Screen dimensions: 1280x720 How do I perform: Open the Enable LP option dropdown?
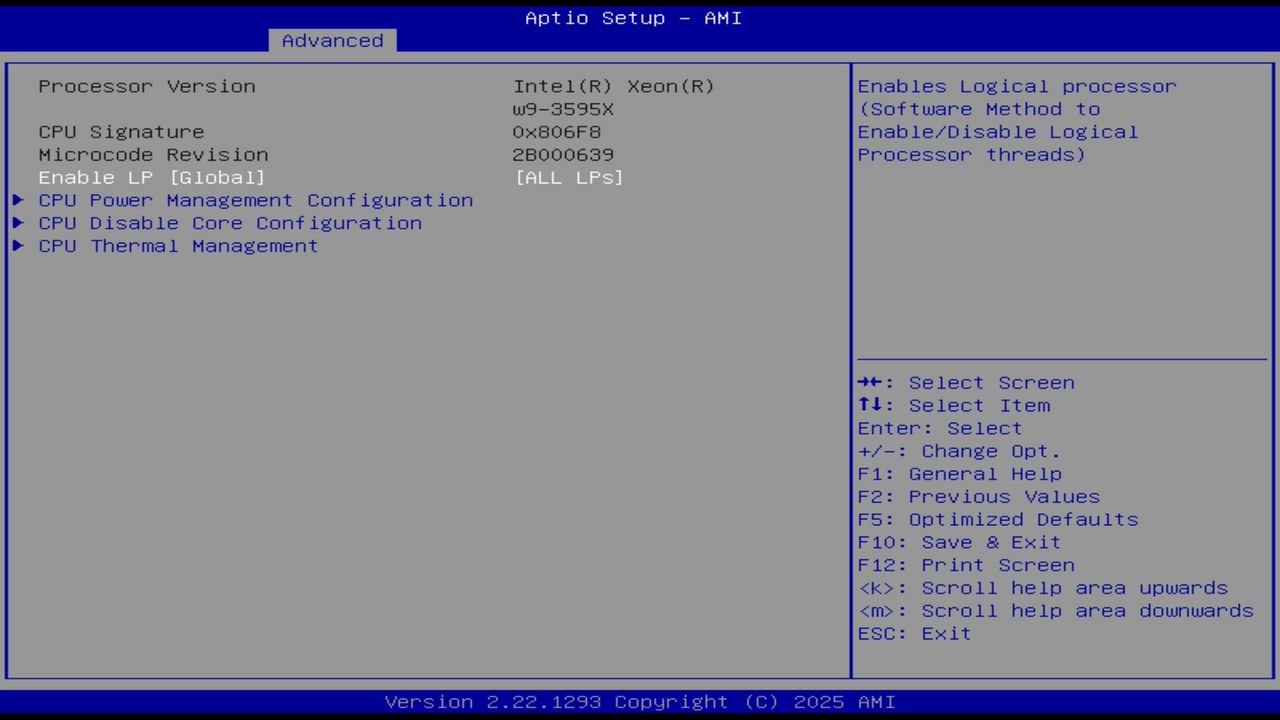tap(152, 177)
